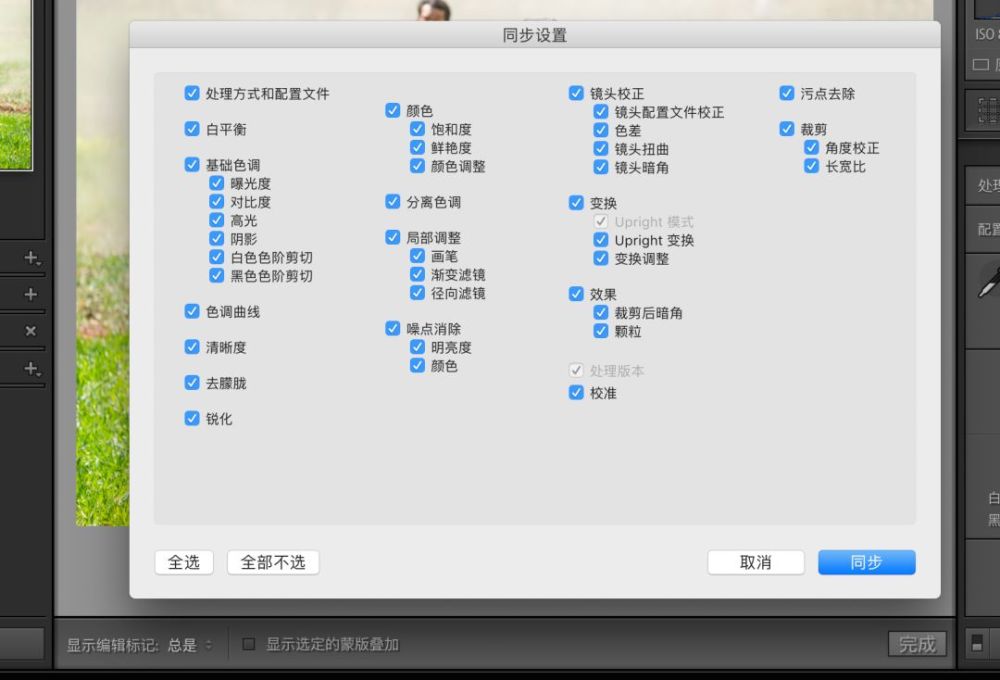
Task: Toggle the 颗粒 checkbox
Action: click(x=601, y=331)
